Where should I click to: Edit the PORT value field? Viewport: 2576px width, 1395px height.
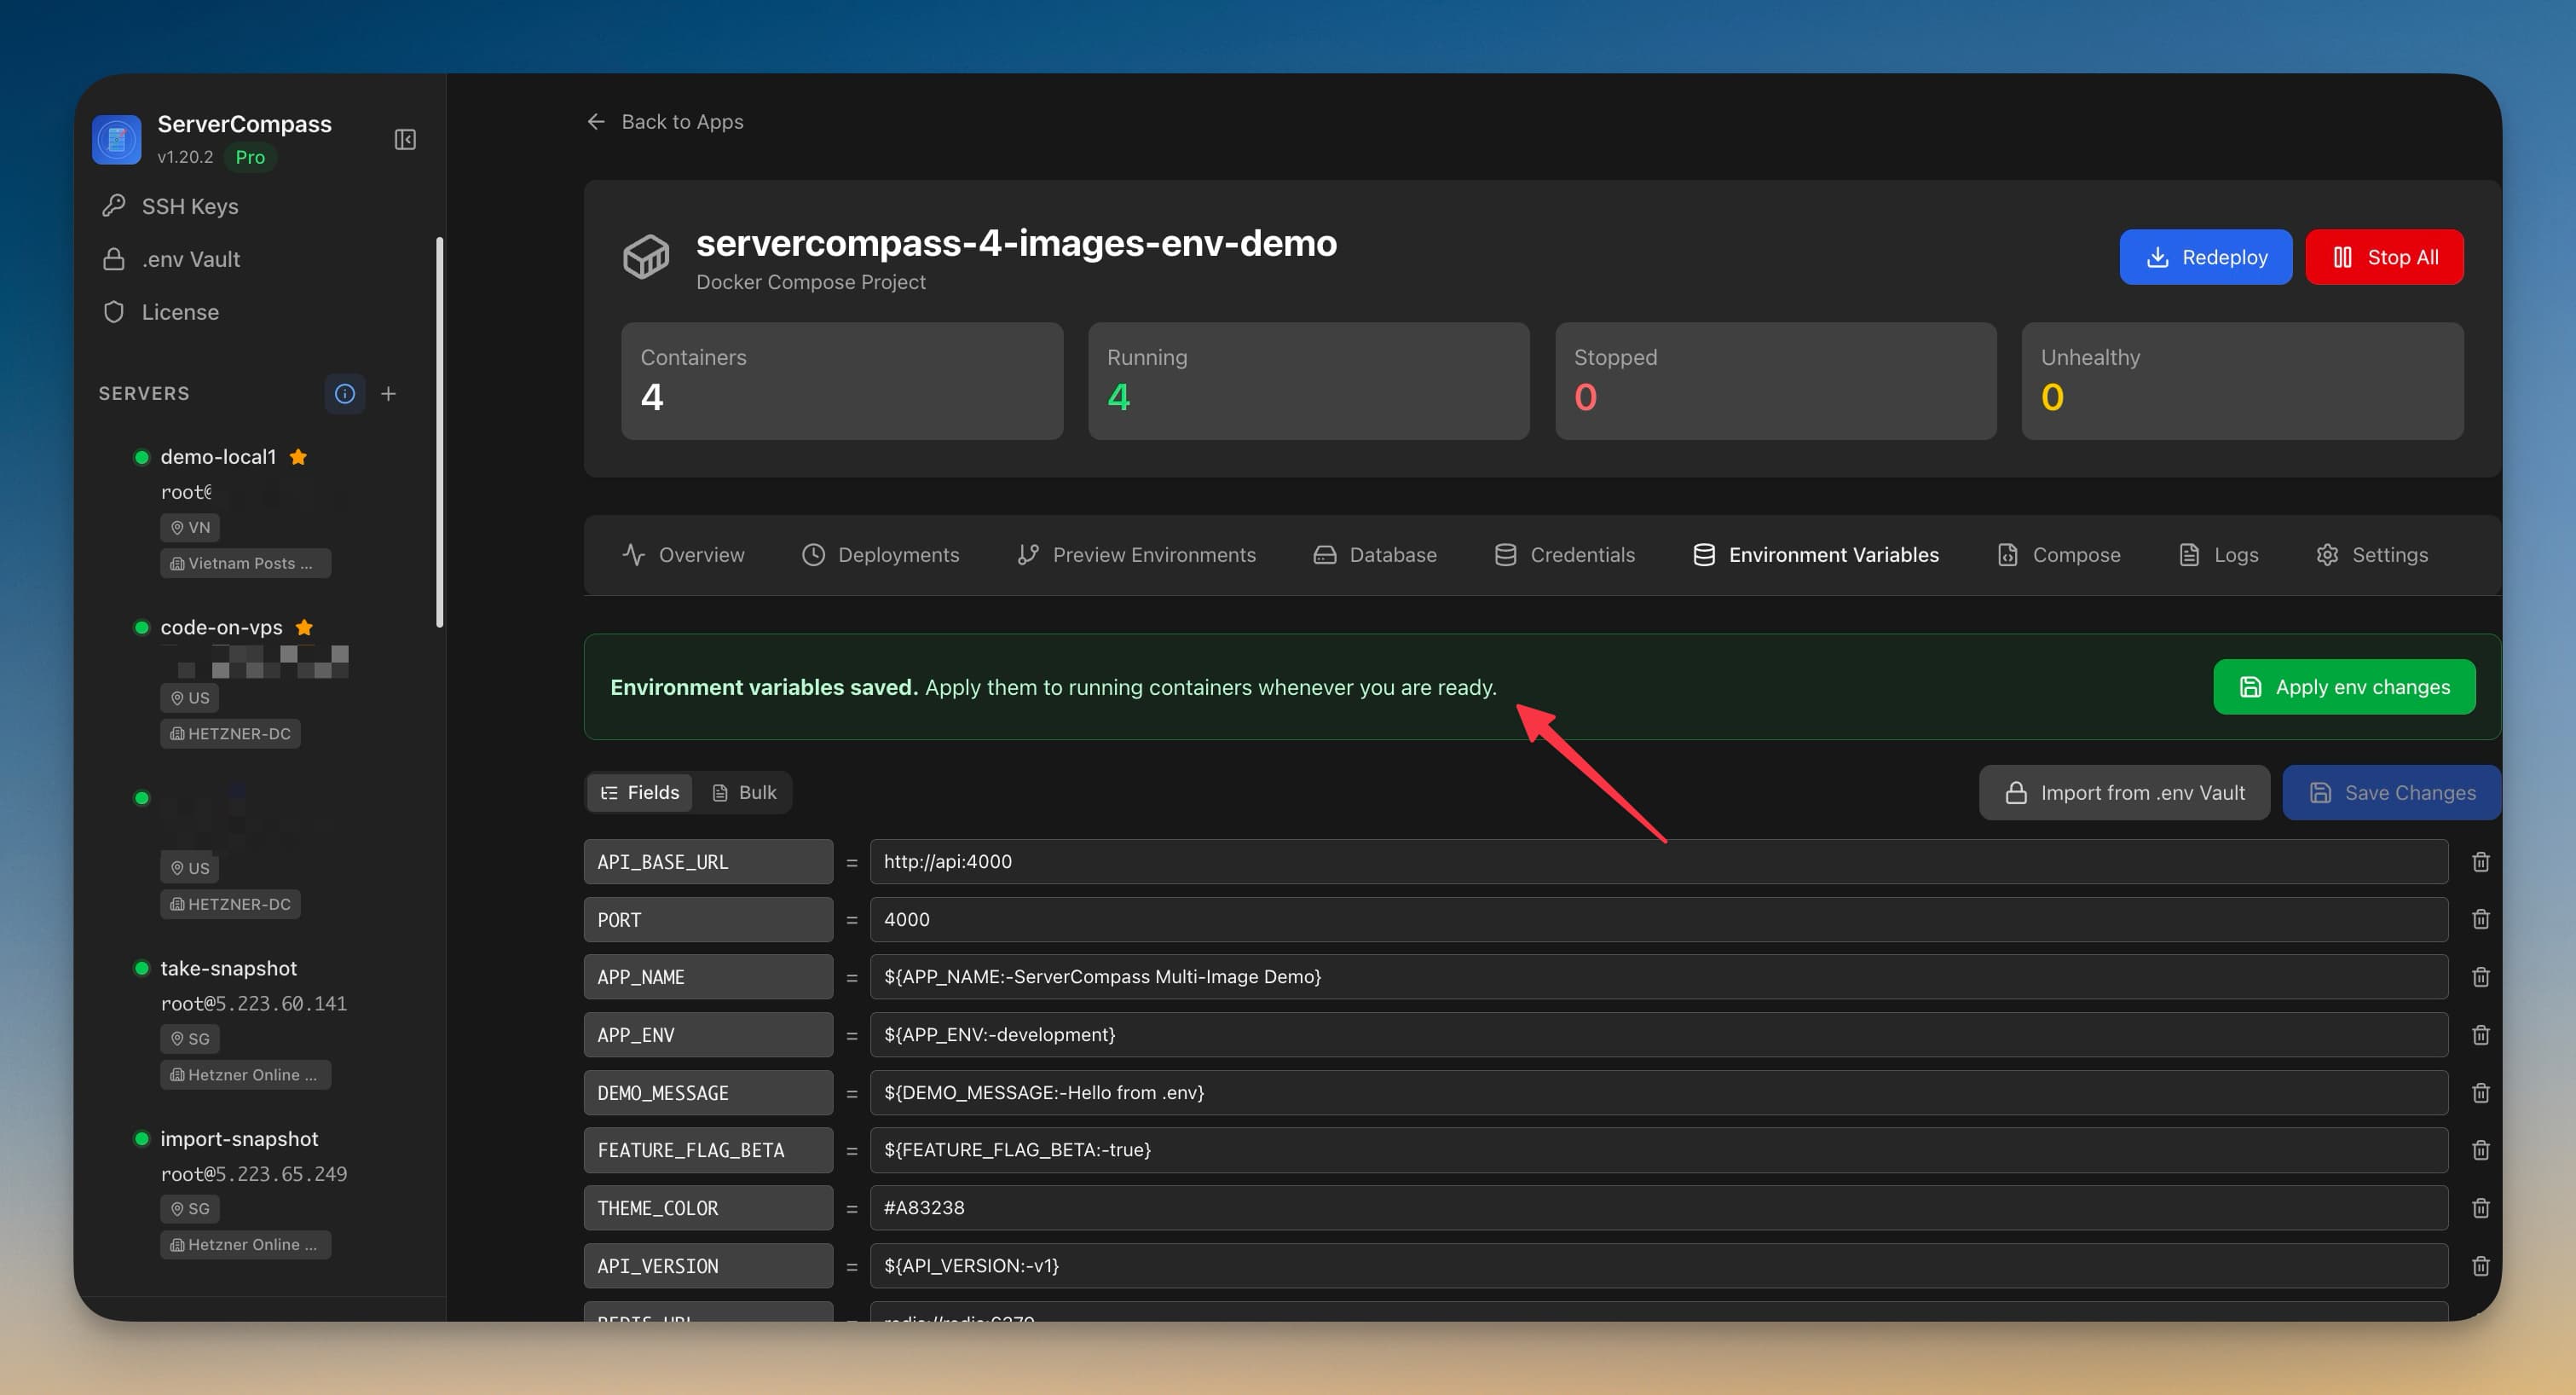[x=1658, y=919]
